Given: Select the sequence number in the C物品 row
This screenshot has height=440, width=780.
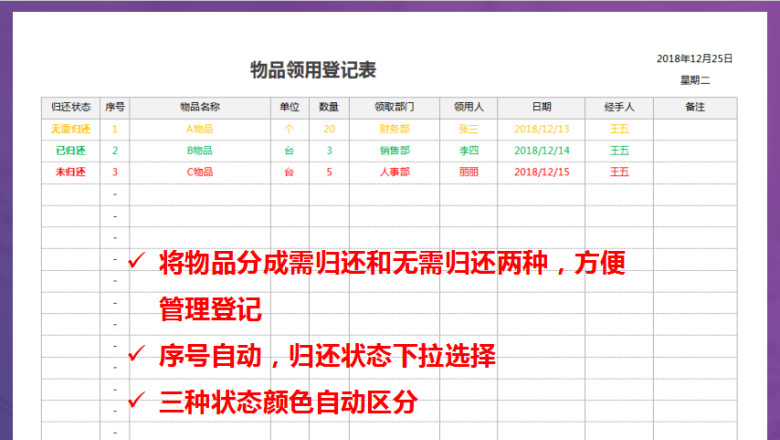Looking at the screenshot, I should click(x=115, y=172).
